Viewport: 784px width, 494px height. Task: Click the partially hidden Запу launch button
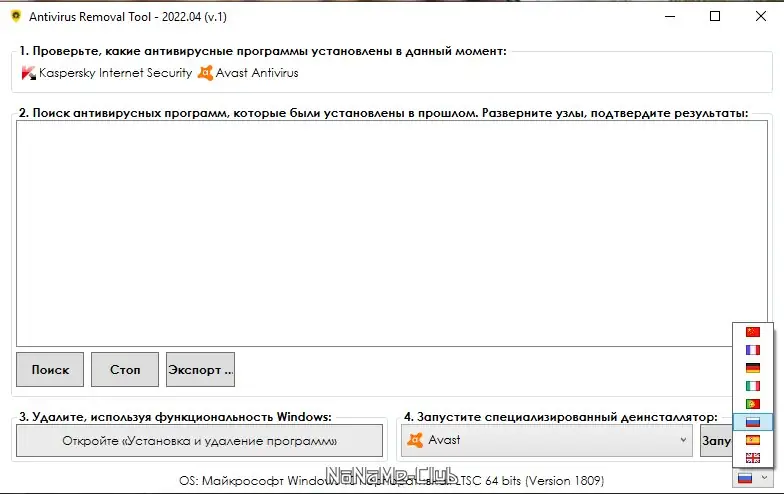(716, 440)
